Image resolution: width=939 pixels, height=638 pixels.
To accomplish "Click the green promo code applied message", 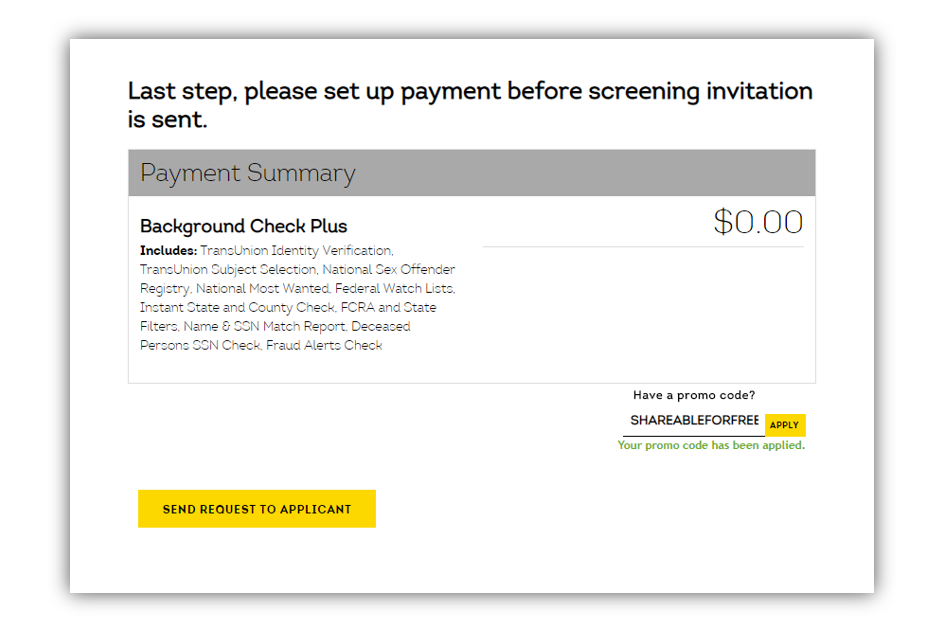I will coord(711,445).
